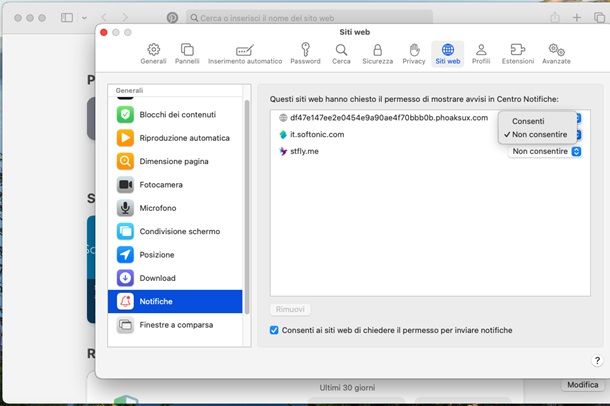Image resolution: width=610 pixels, height=406 pixels.
Task: Select Condivisione schermo in sidebar
Action: coord(175,231)
